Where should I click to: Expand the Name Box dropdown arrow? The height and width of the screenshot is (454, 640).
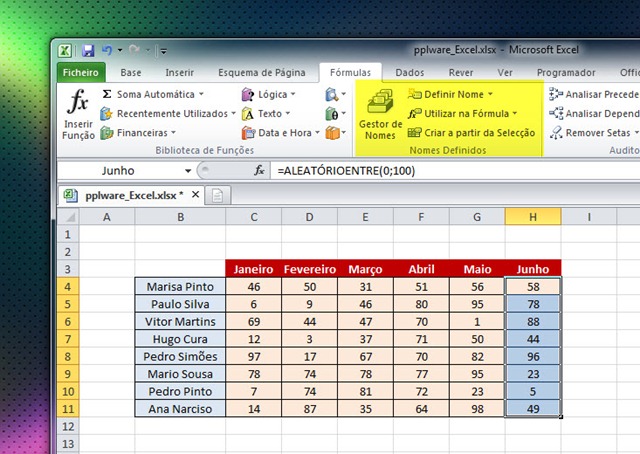[x=188, y=171]
